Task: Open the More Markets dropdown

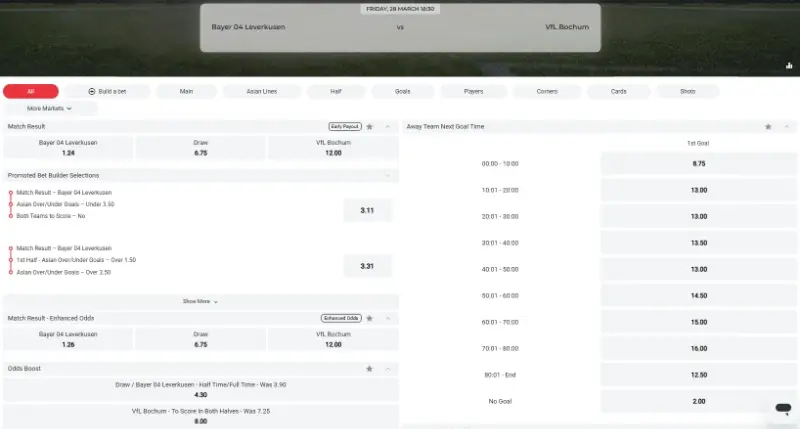Action: click(49, 108)
